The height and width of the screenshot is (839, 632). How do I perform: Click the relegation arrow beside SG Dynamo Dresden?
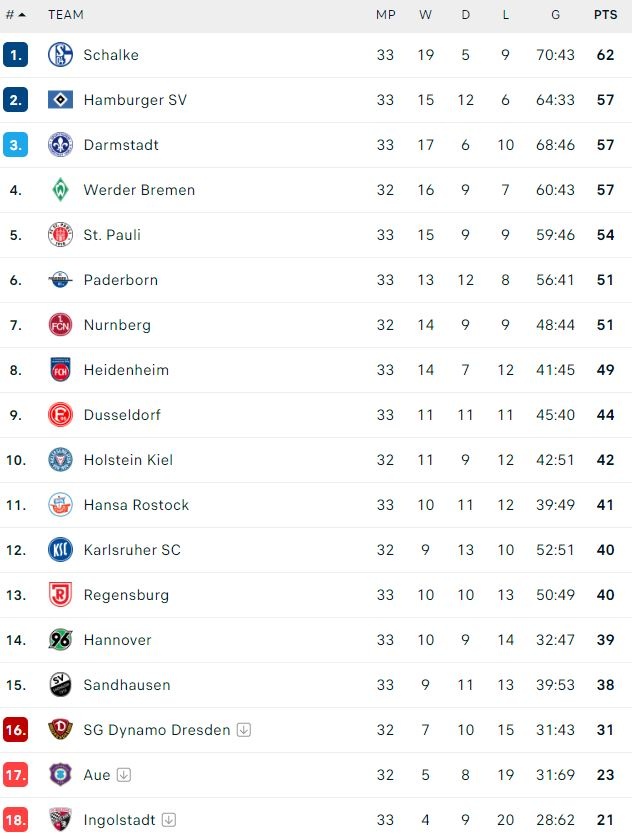[244, 730]
